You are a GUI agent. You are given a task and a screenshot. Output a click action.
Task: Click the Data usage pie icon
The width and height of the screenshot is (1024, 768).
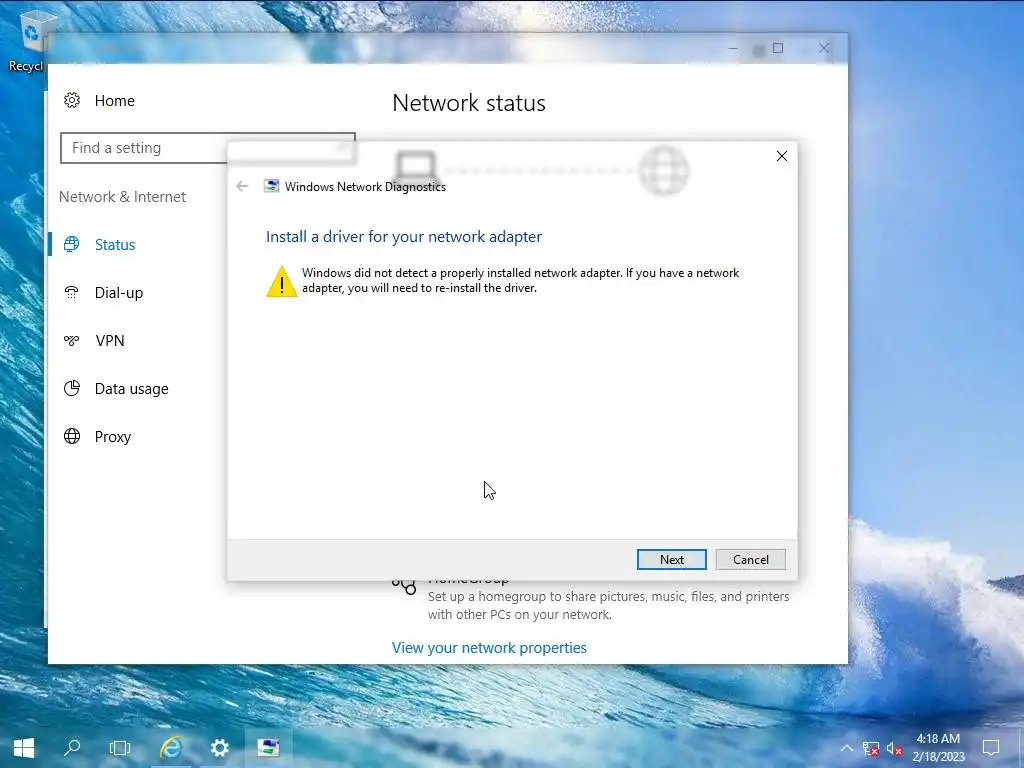pos(72,389)
